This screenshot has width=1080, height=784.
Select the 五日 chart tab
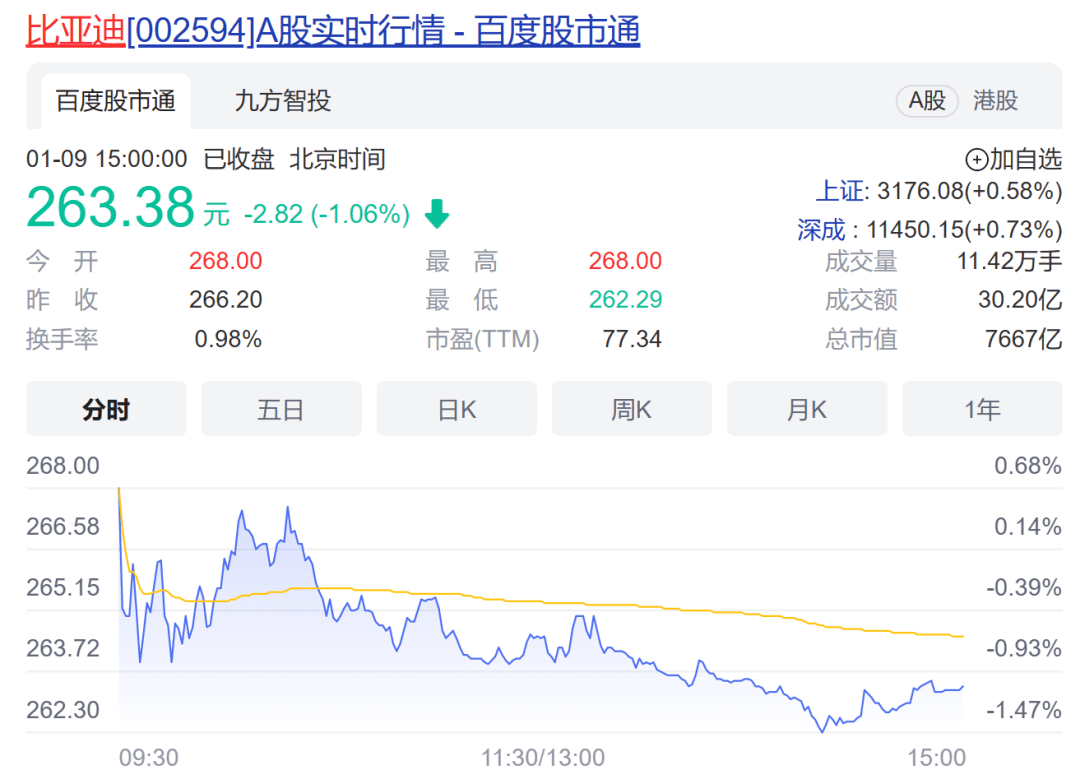(x=281, y=409)
